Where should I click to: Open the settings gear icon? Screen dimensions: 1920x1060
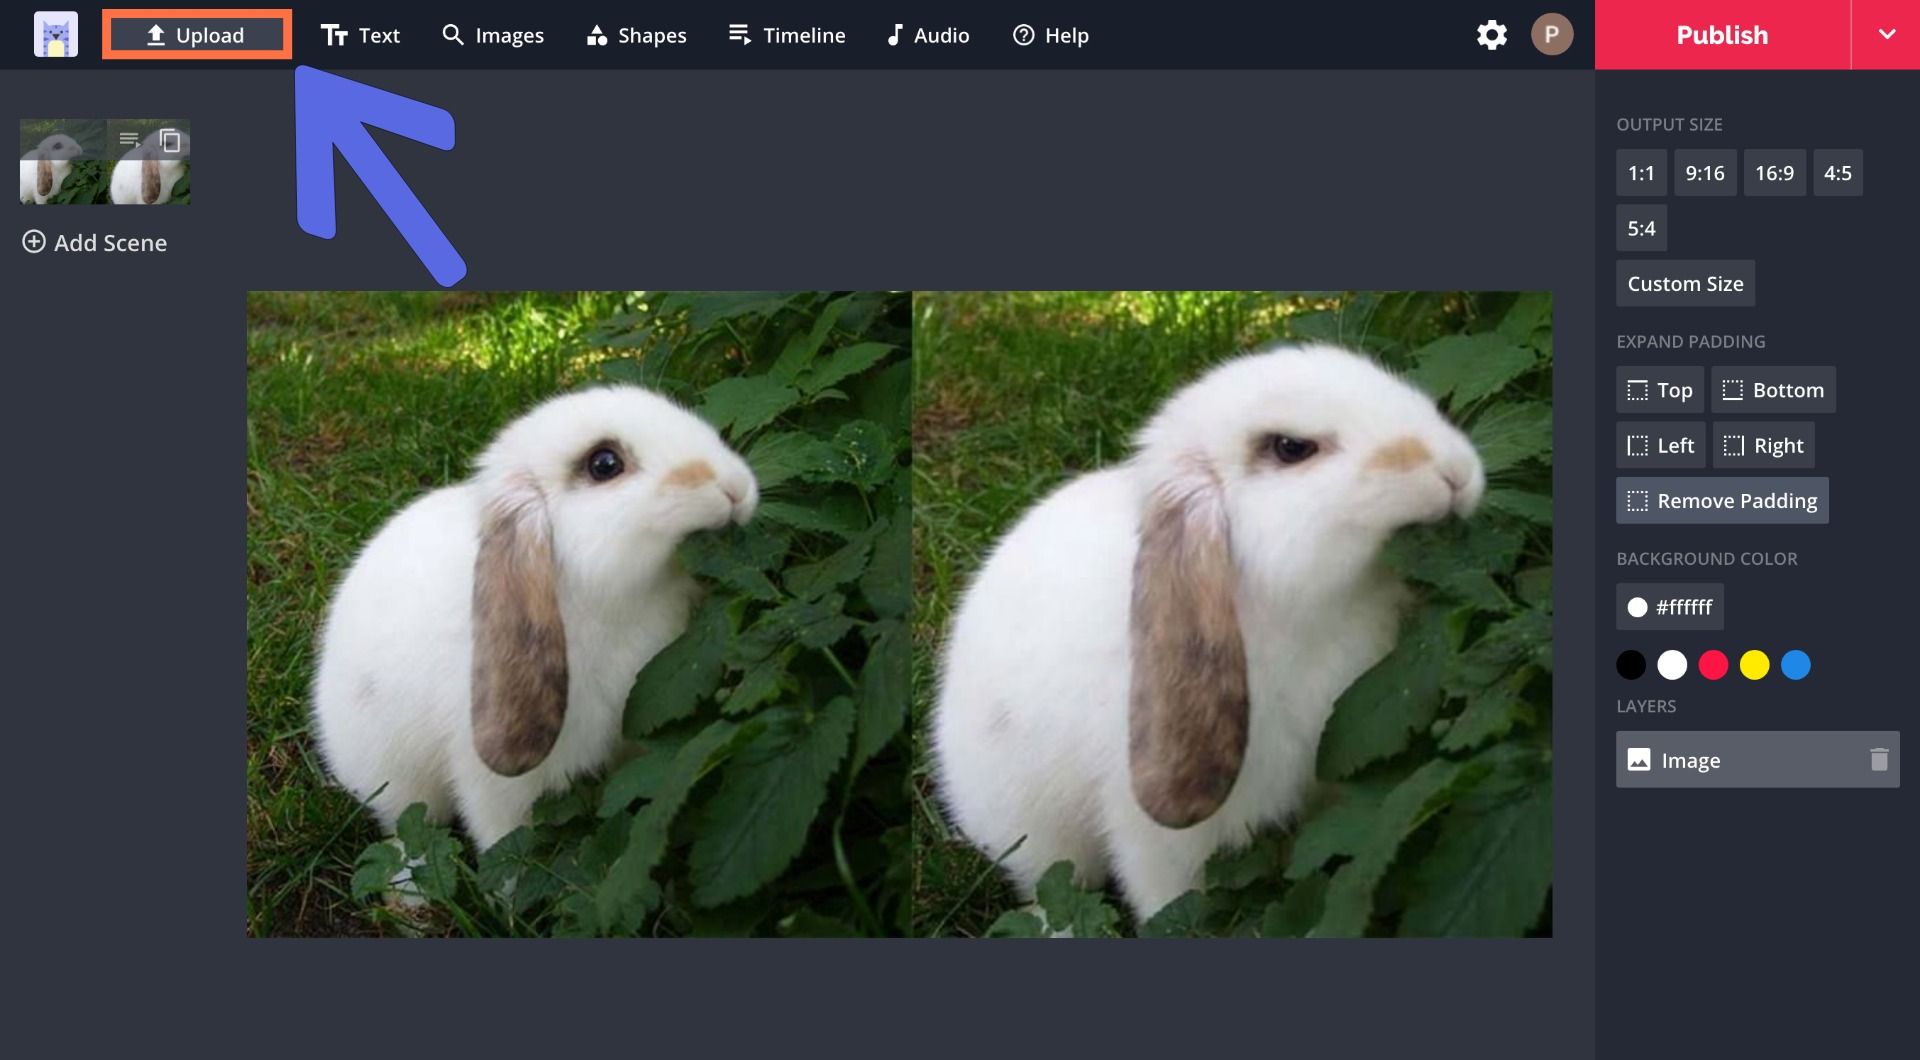(1491, 35)
